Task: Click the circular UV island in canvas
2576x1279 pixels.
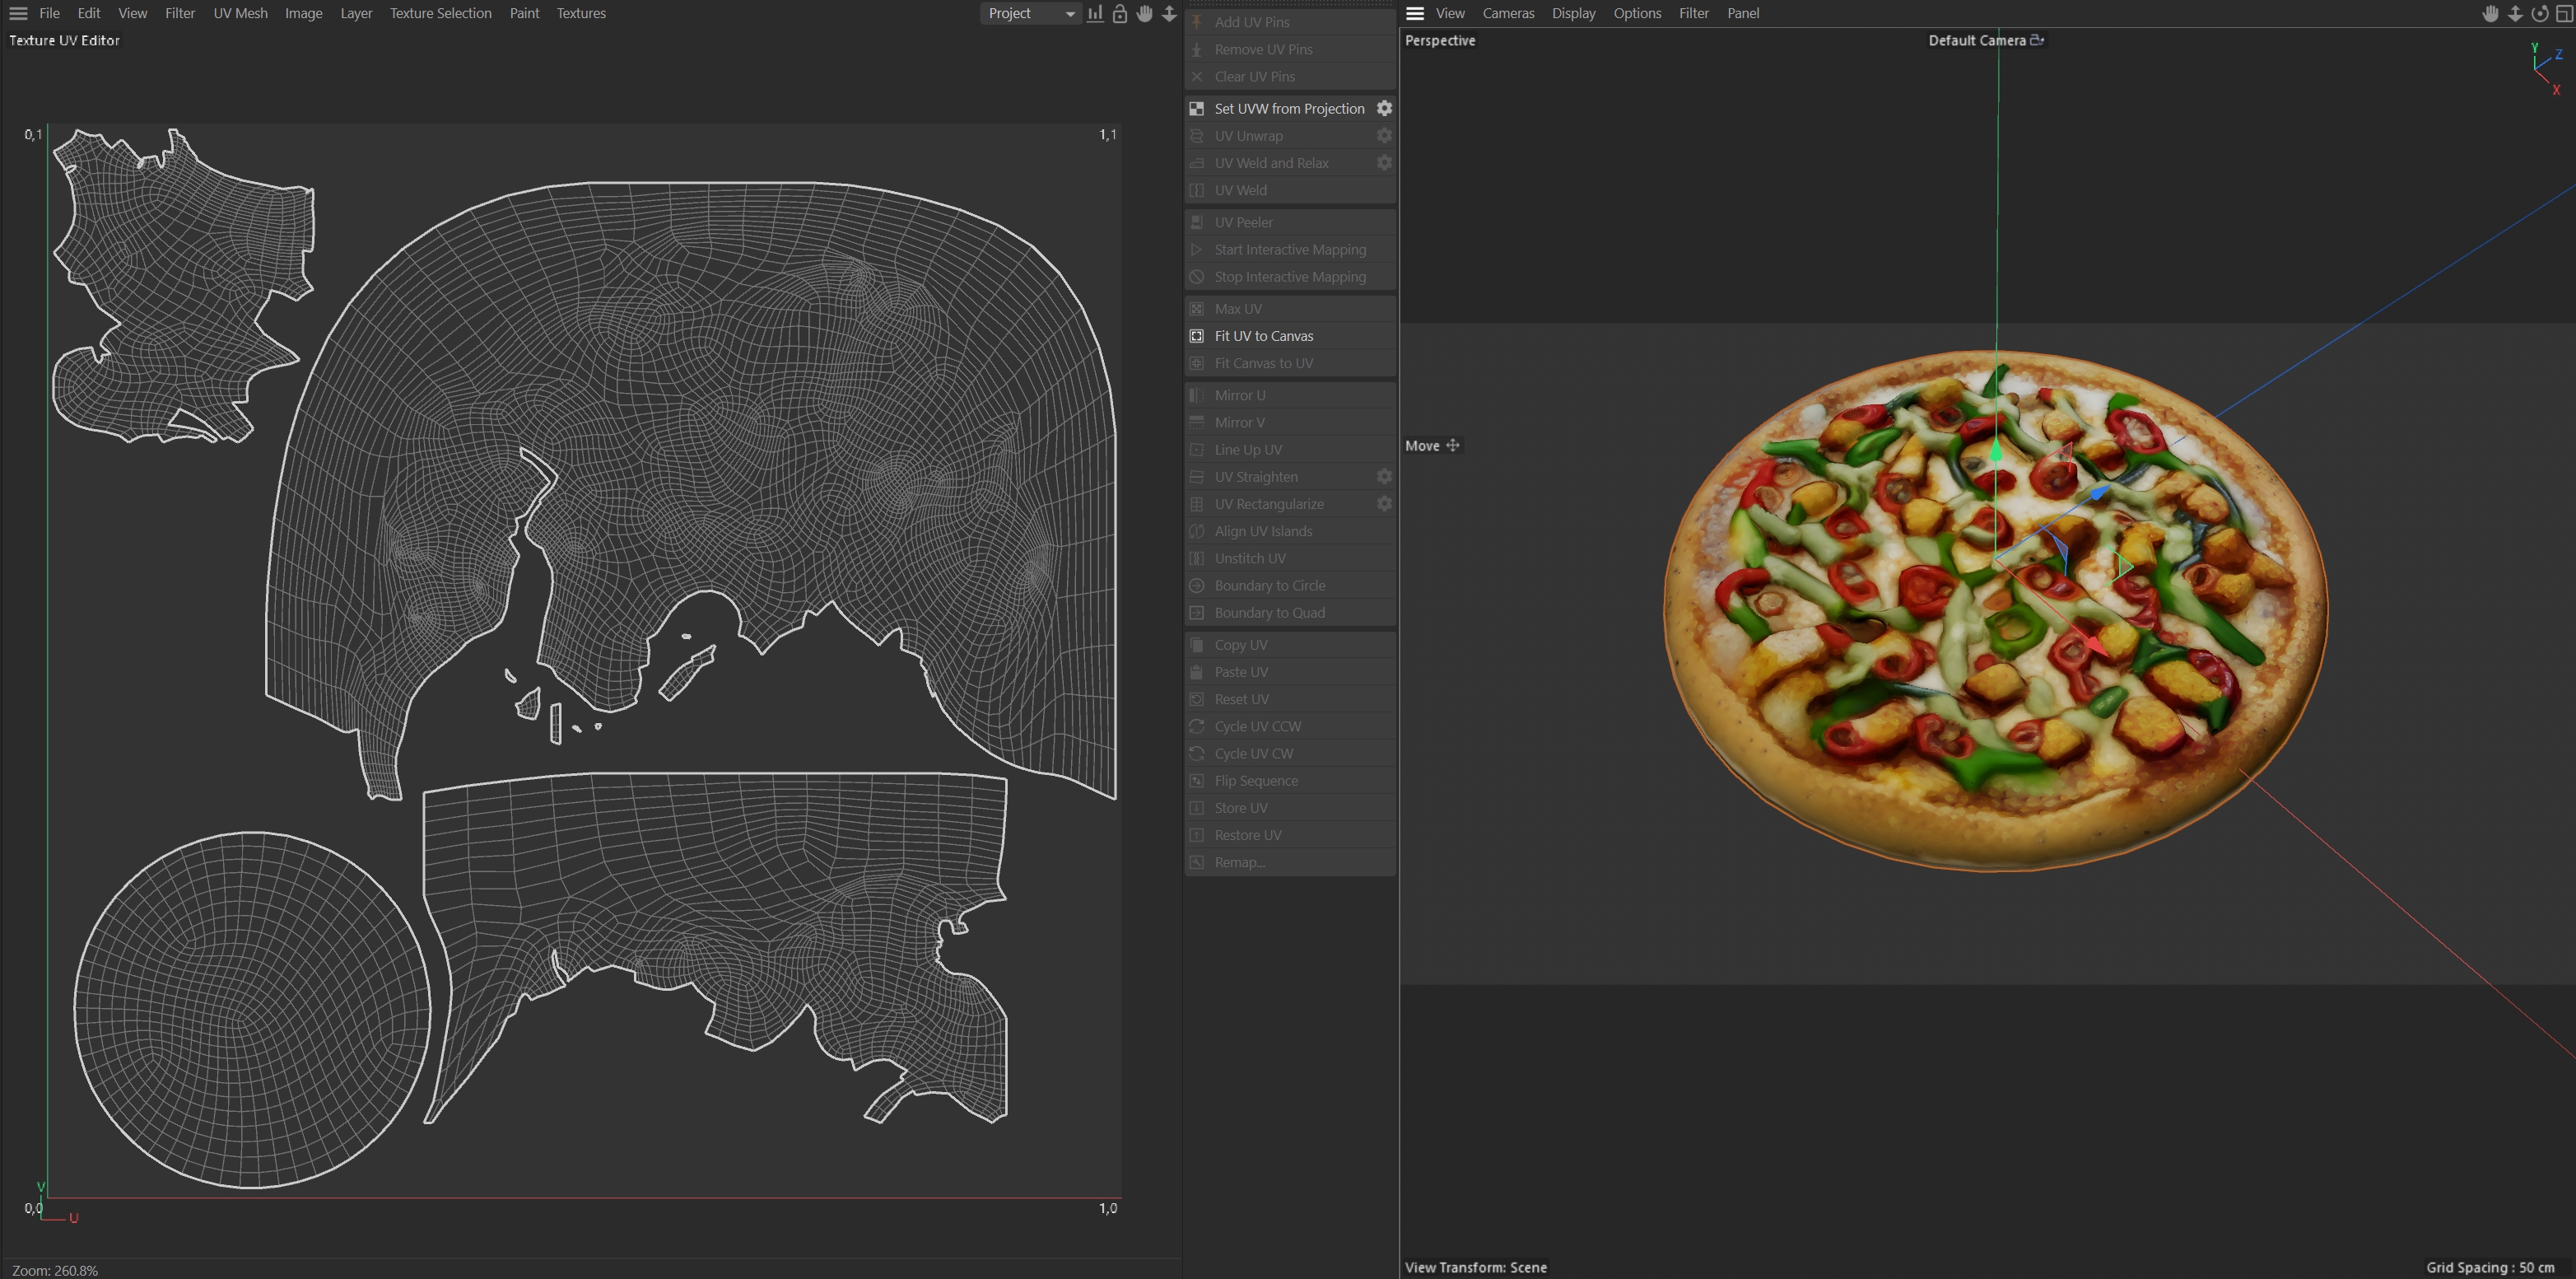Action: pos(251,1010)
